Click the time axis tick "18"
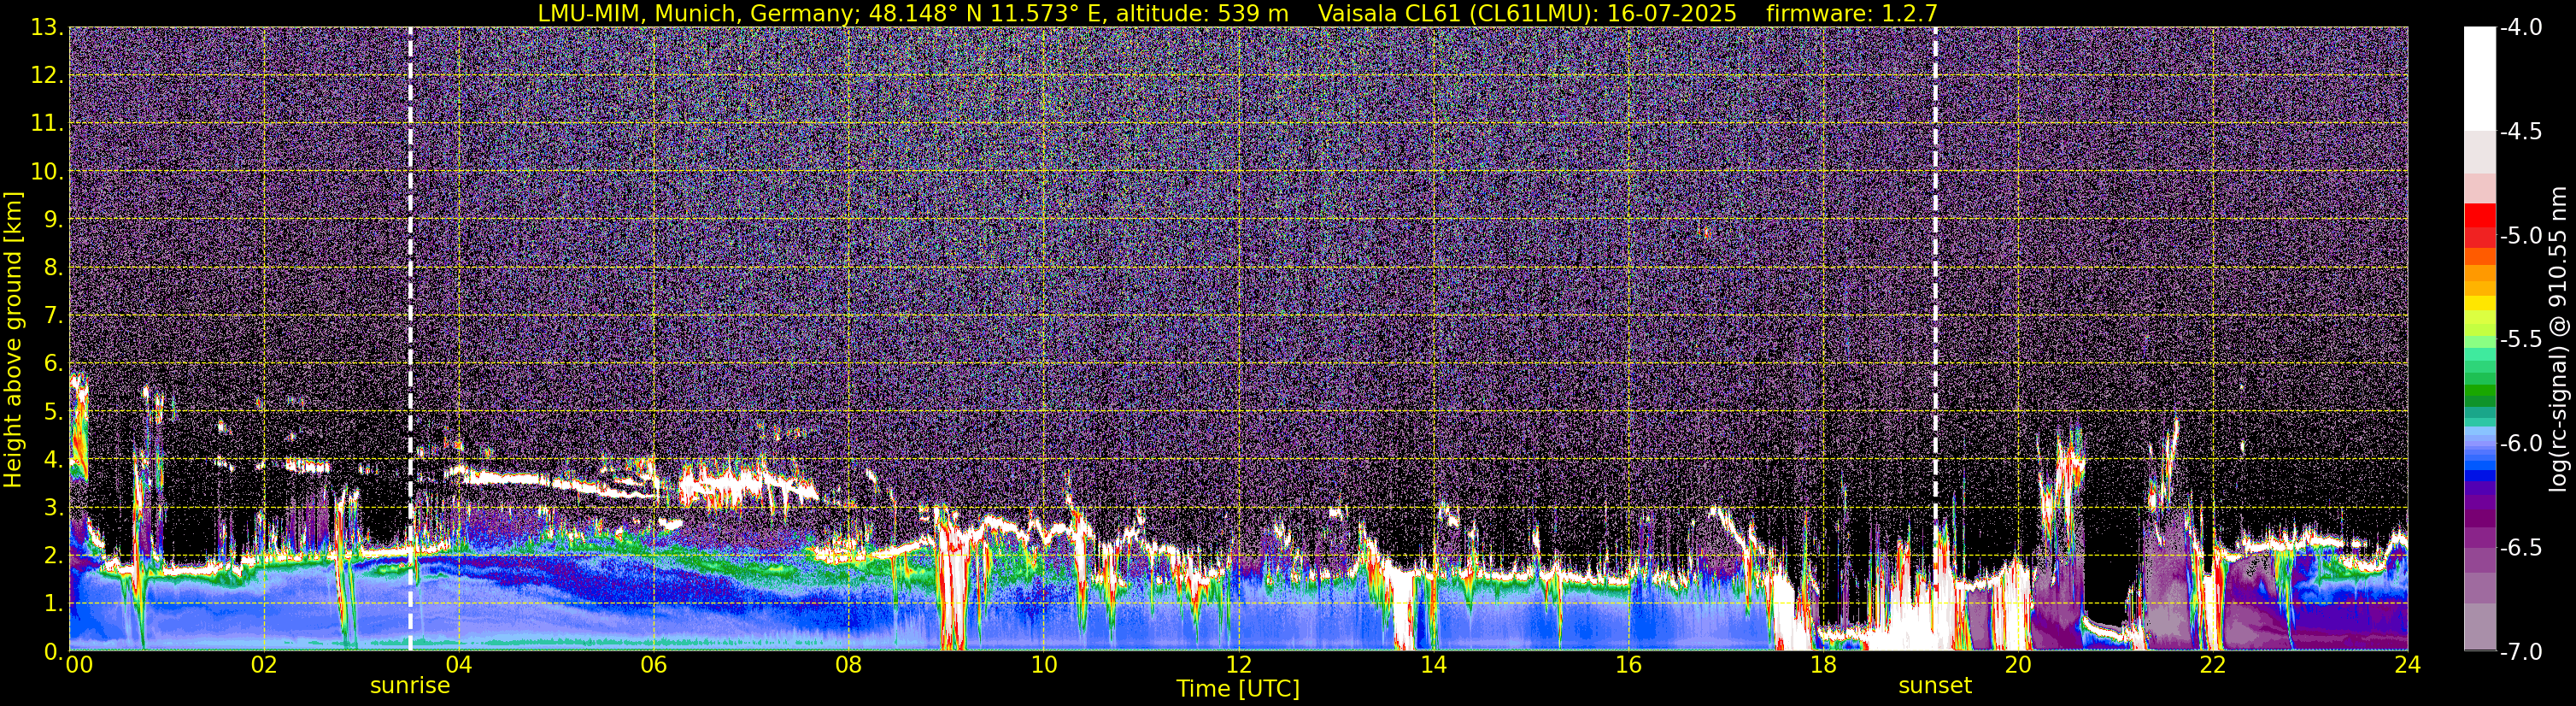Screen dimensions: 2576x706 pyautogui.click(x=1824, y=665)
